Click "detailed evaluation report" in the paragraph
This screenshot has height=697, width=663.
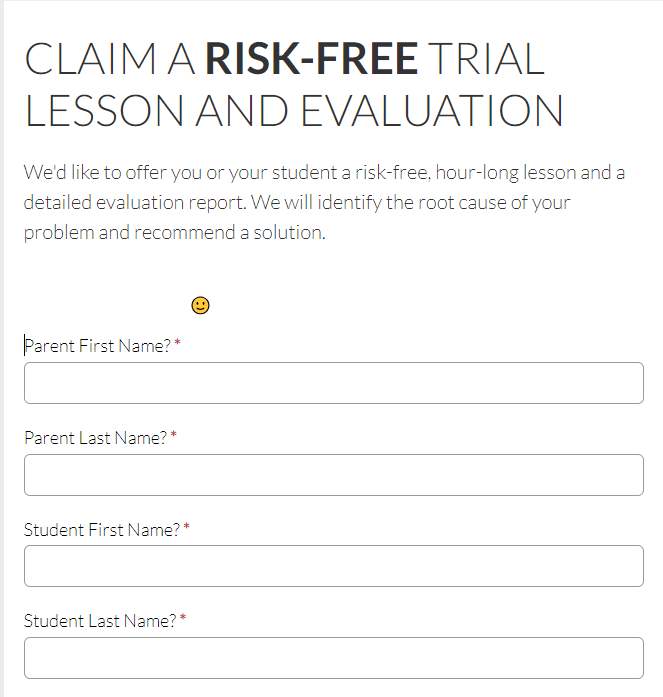tap(135, 203)
